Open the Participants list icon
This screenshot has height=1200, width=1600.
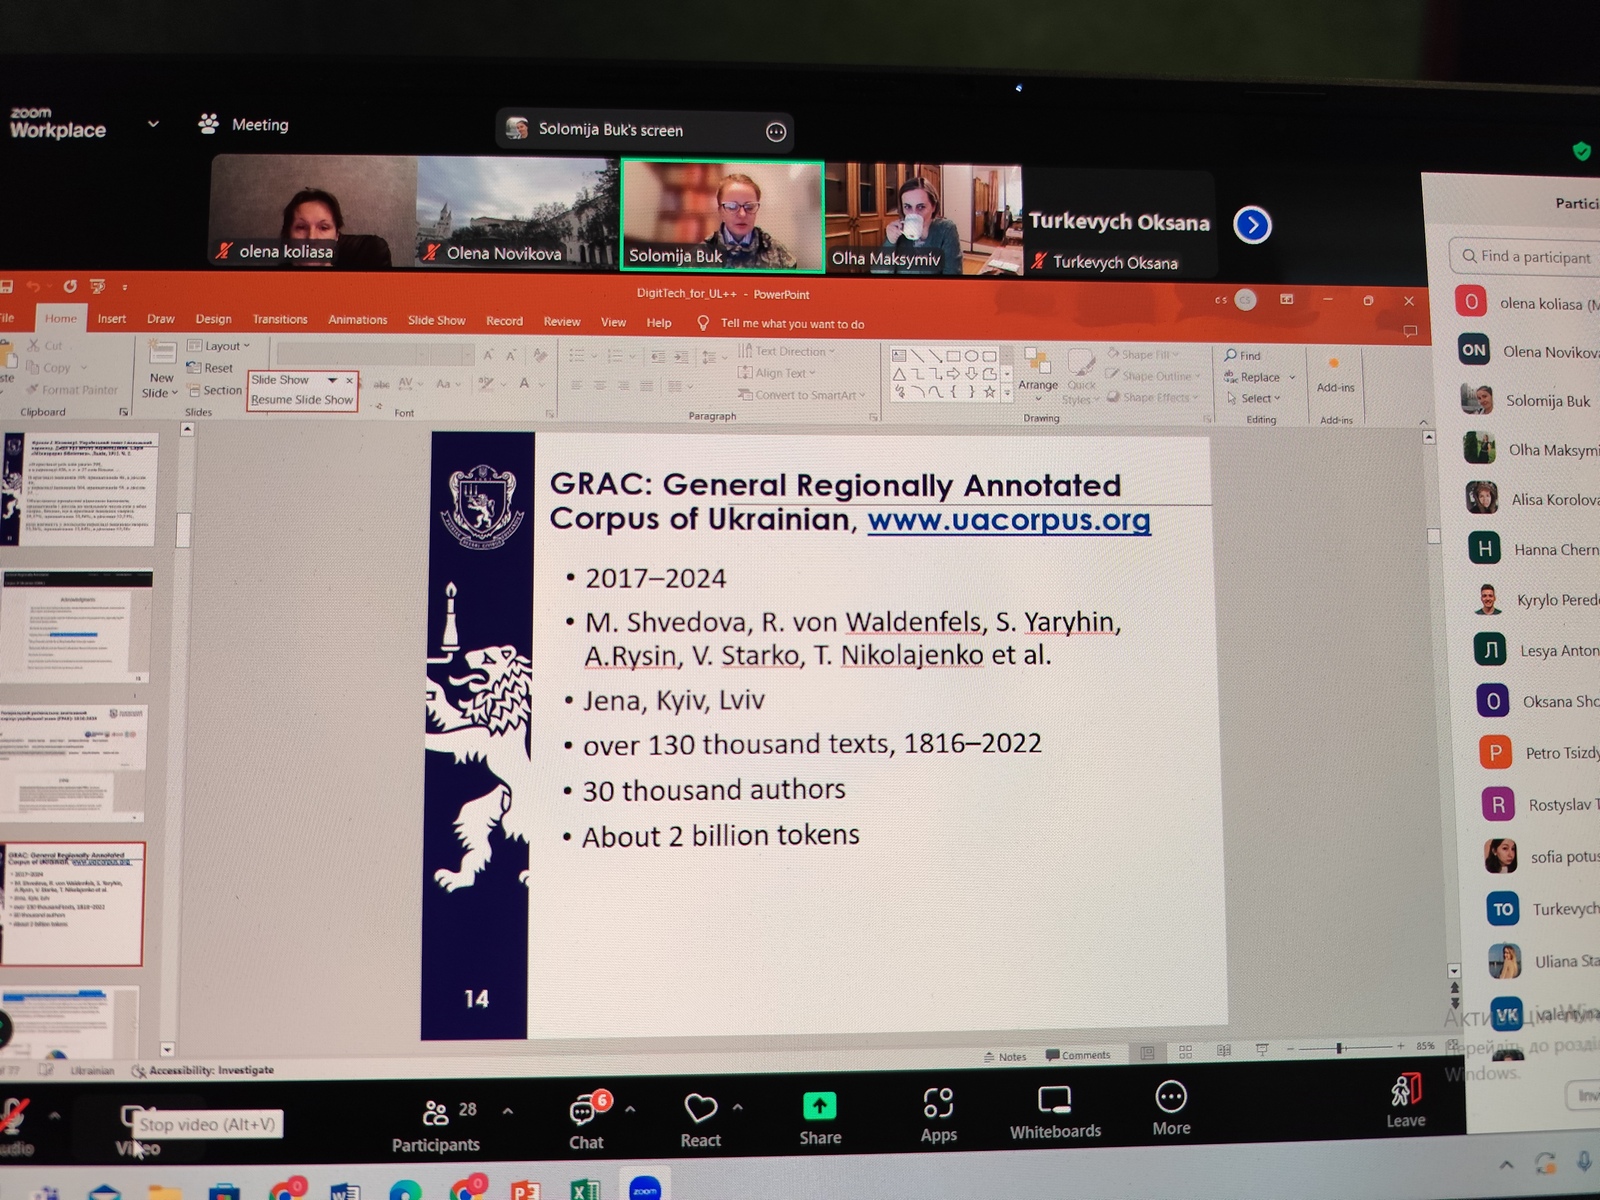(436, 1113)
